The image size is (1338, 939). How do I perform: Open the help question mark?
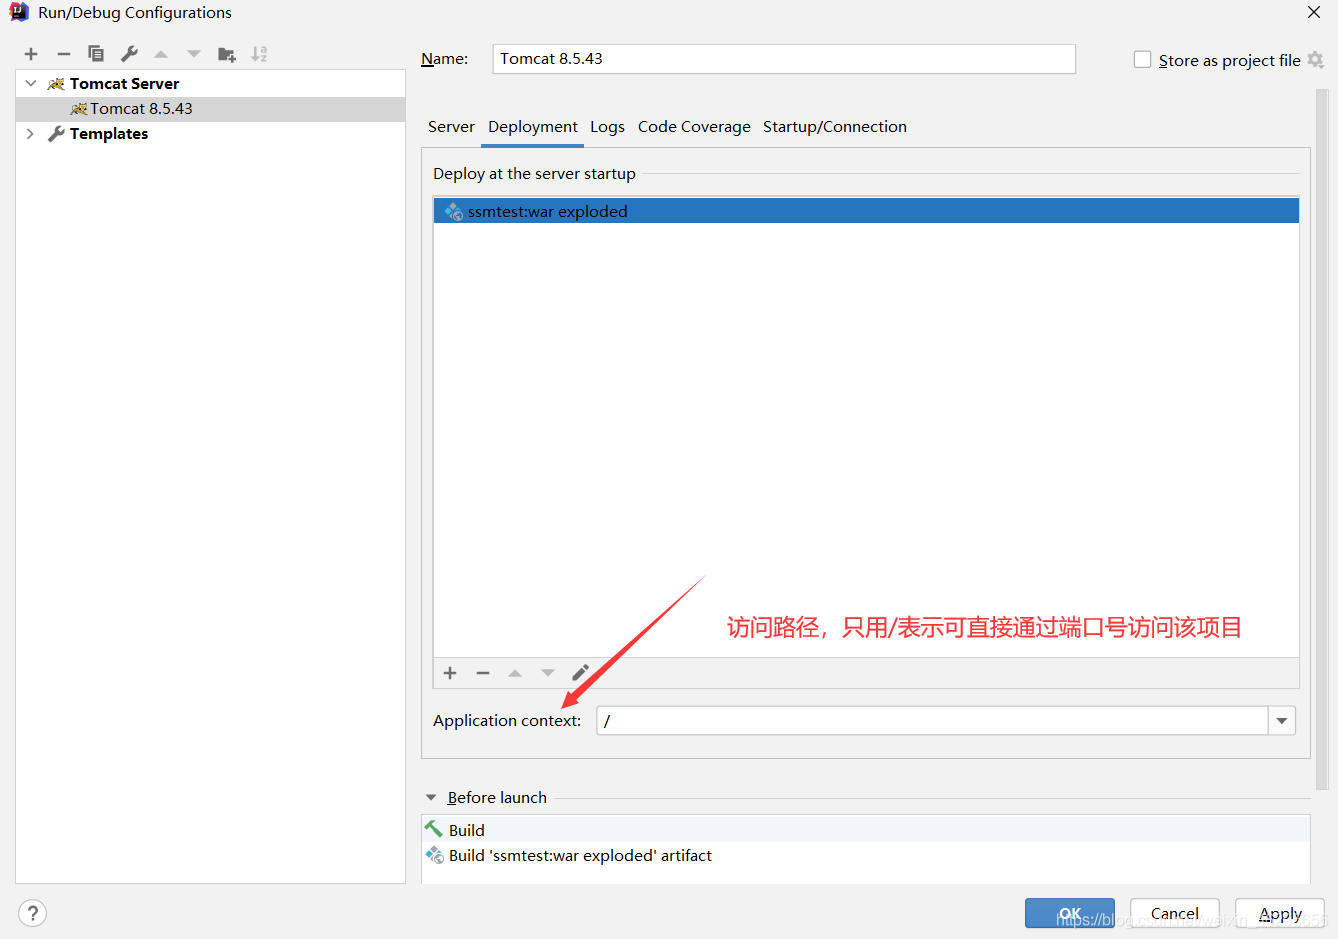click(32, 913)
